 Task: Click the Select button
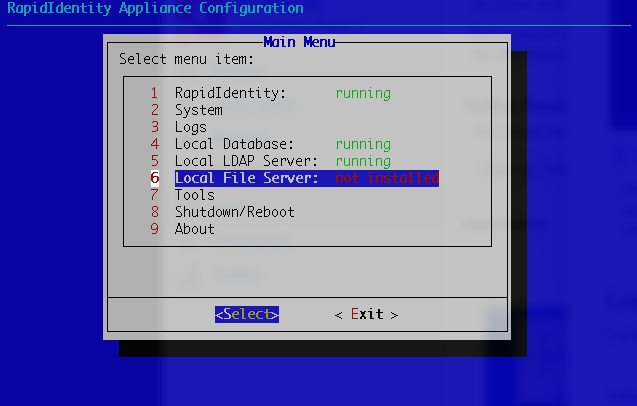[x=247, y=314]
